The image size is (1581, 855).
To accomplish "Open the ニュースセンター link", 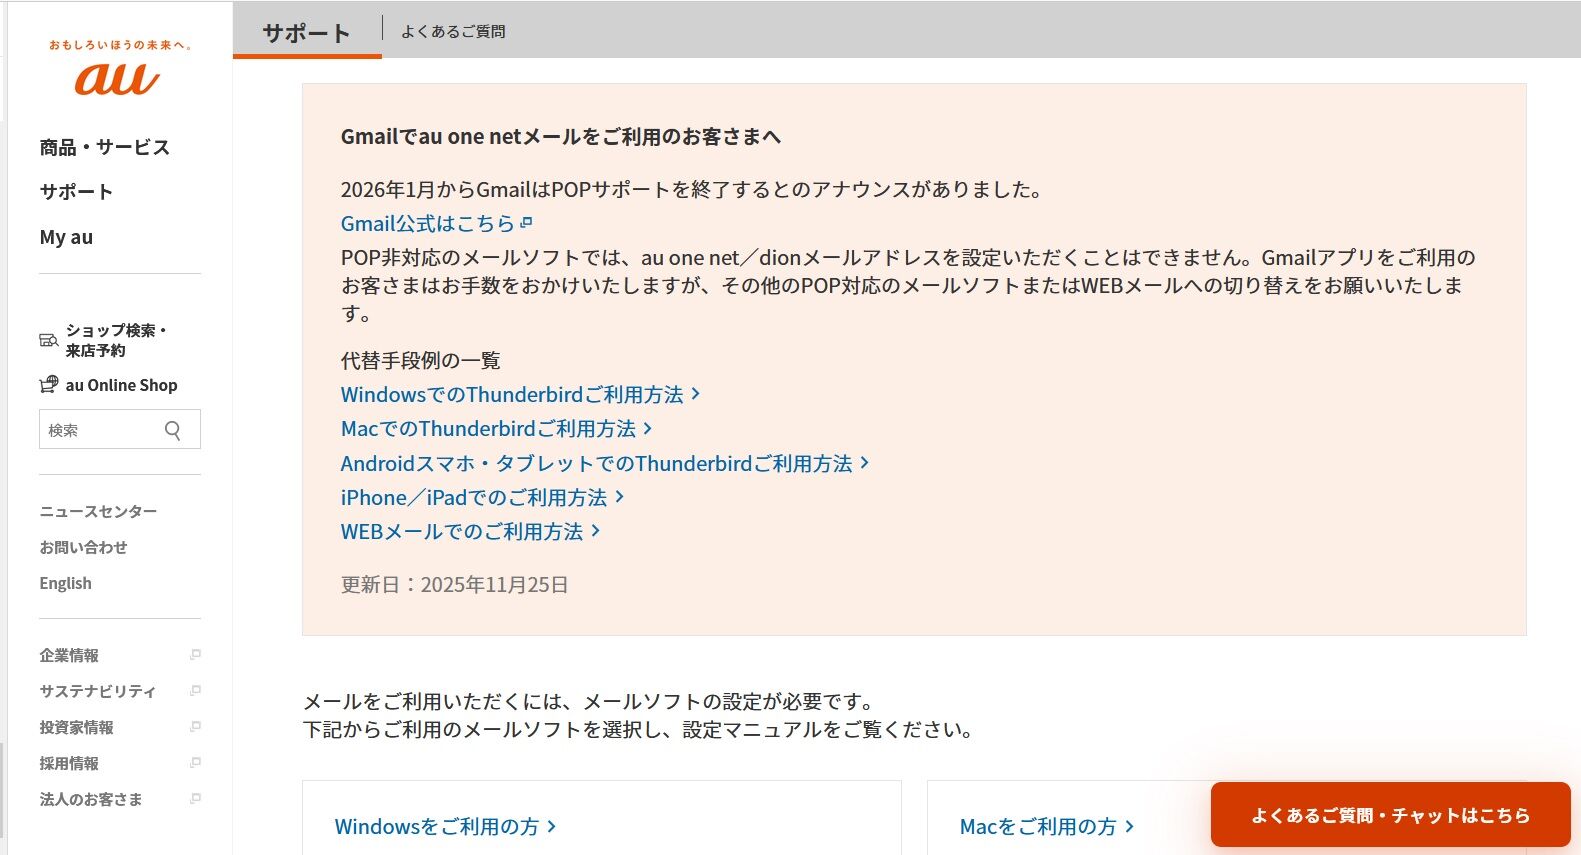I will pyautogui.click(x=98, y=511).
